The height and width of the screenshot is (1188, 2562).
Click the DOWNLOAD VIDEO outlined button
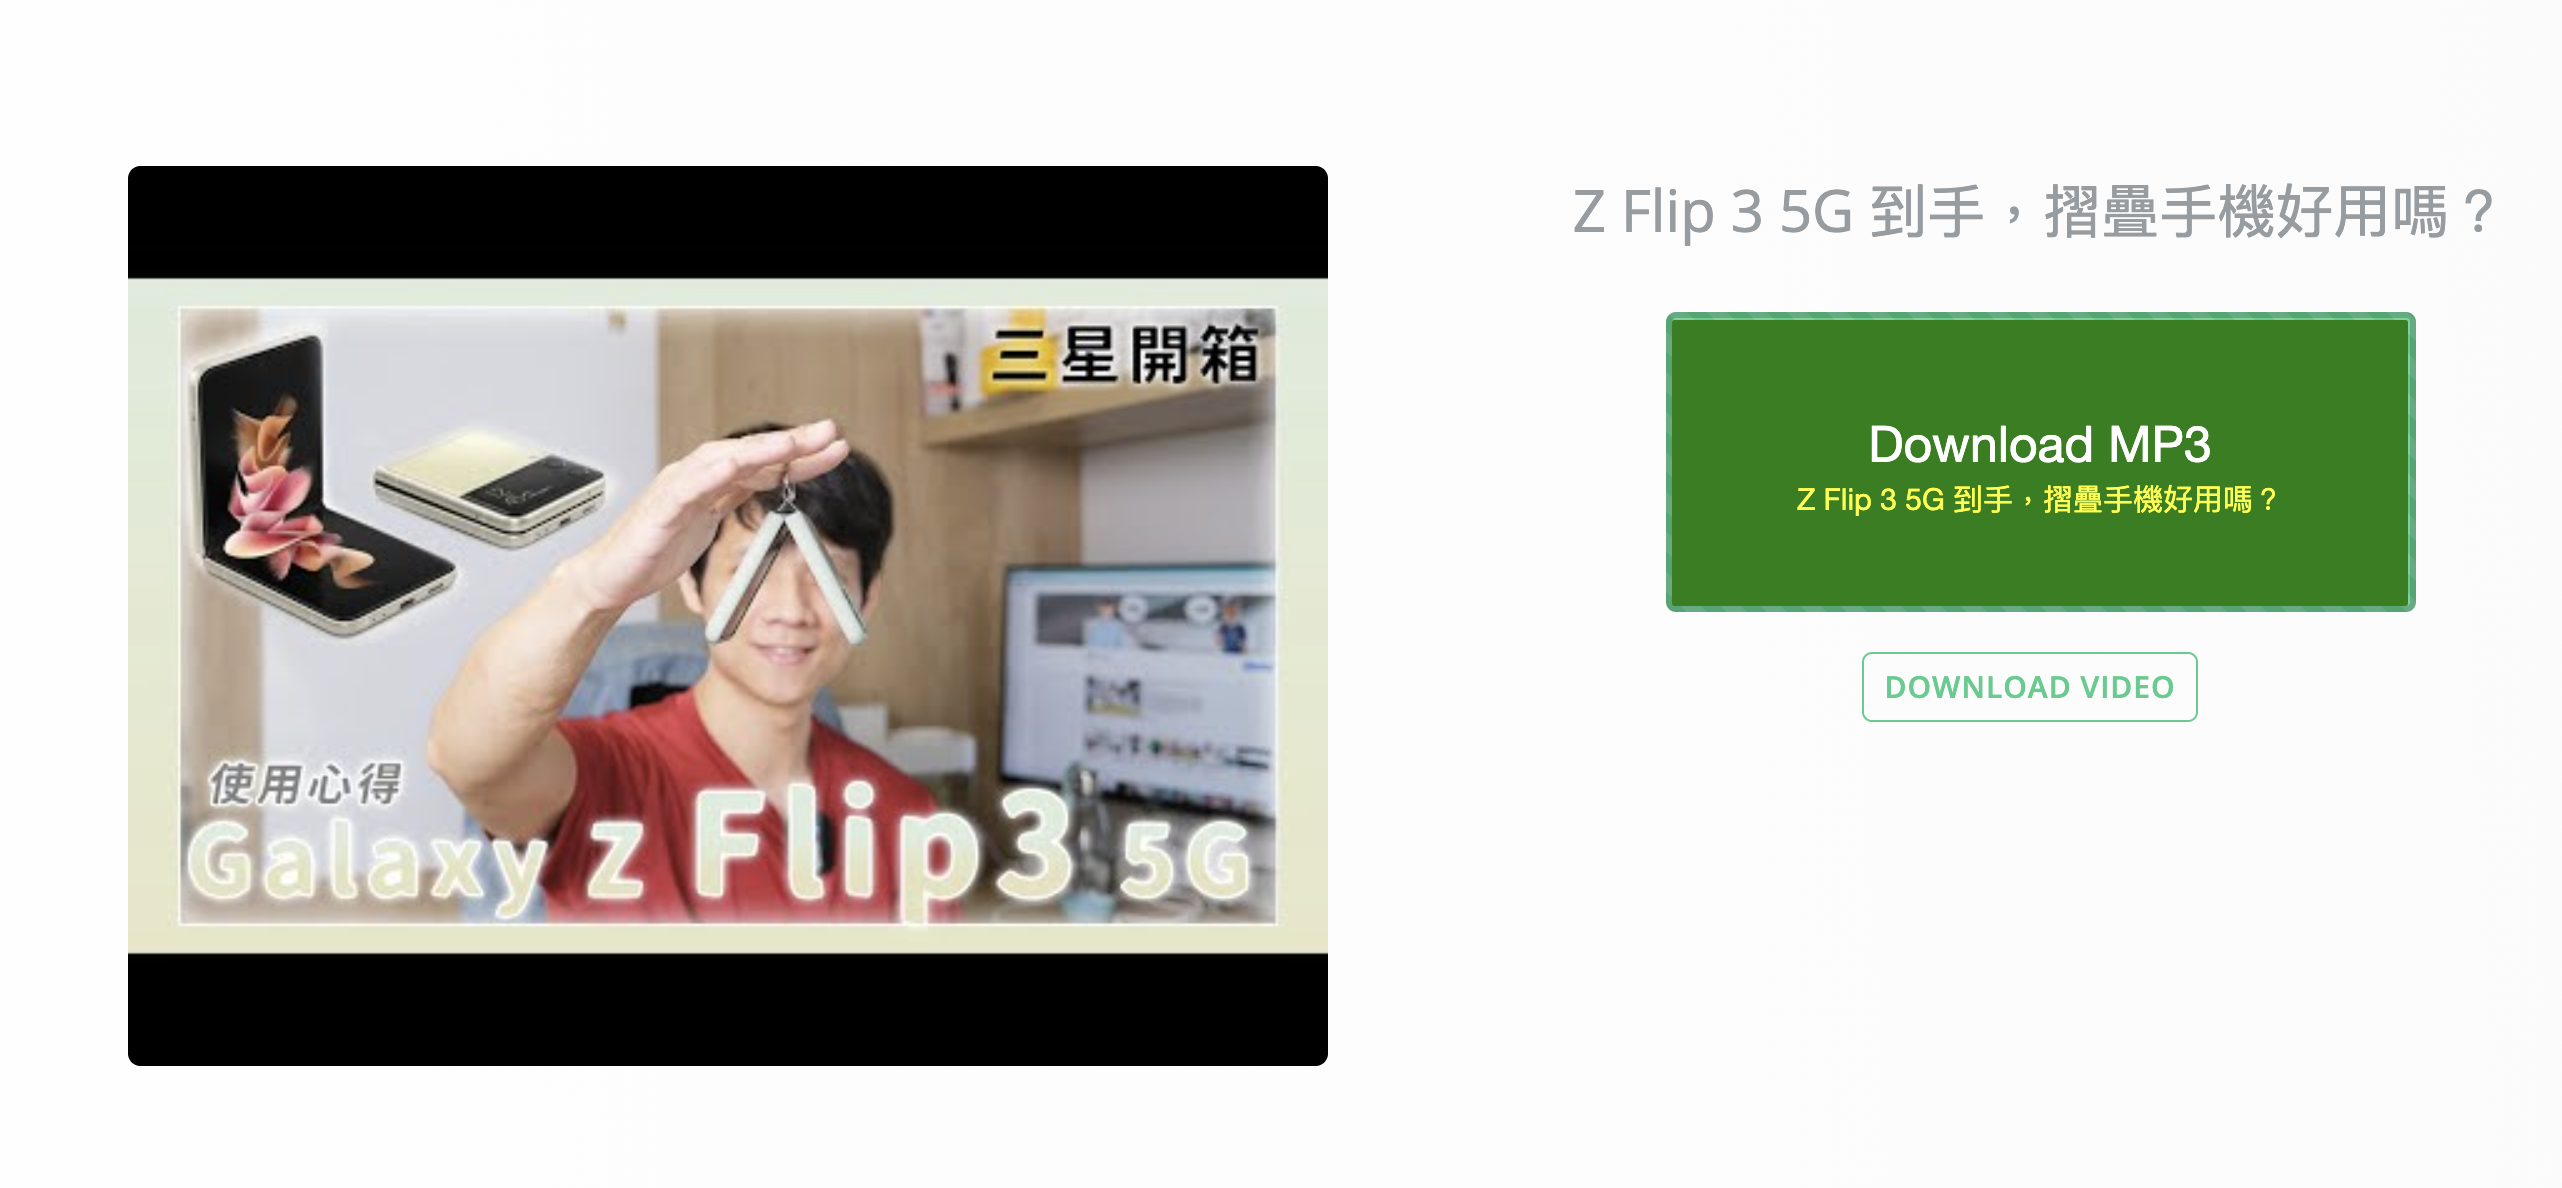click(x=2029, y=687)
